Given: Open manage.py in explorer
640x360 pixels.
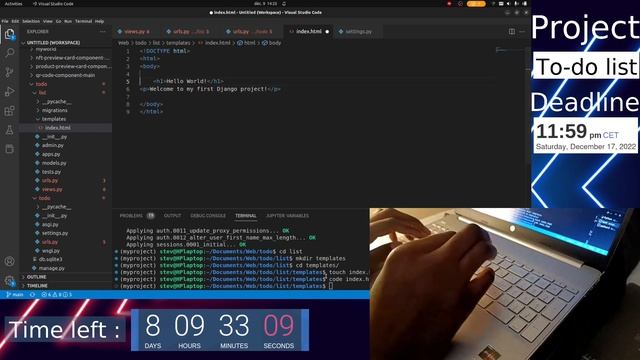Looking at the screenshot, I should [51, 268].
